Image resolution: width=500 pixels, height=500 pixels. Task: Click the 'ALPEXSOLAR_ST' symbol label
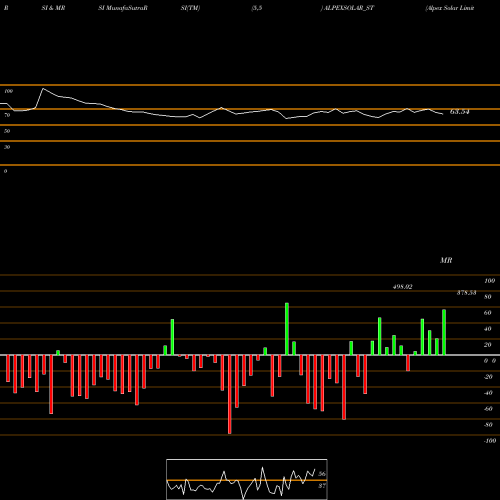[349, 8]
